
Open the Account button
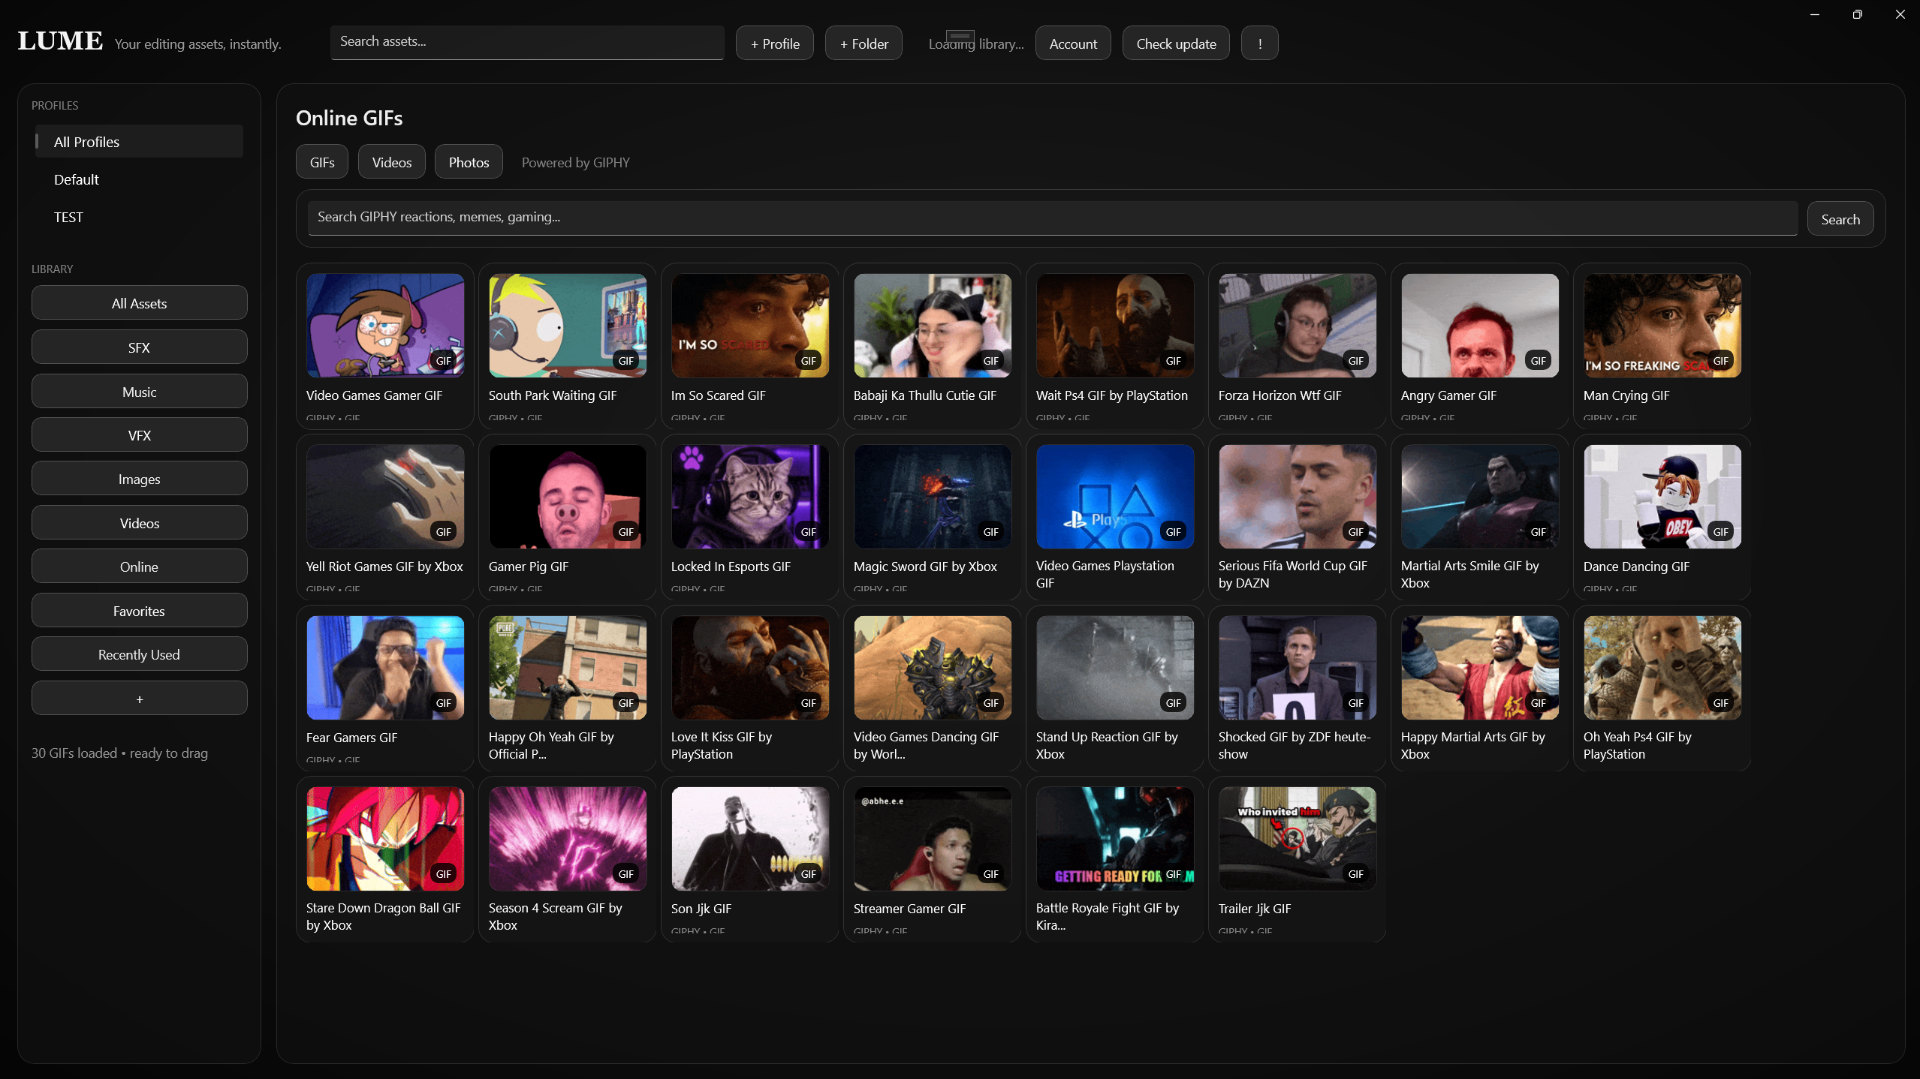(1073, 43)
